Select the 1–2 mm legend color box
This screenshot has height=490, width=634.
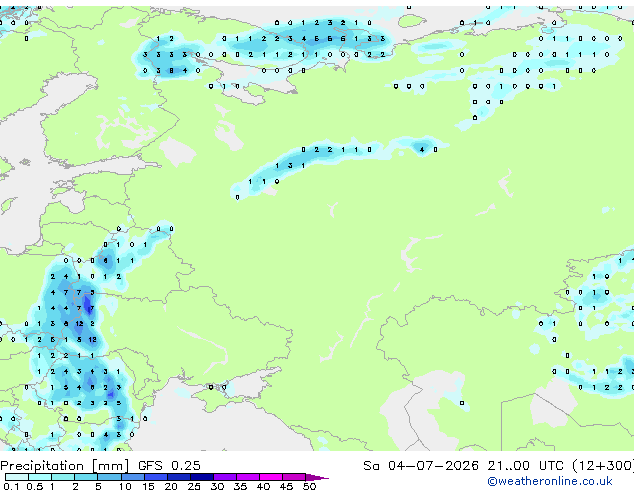coord(63,477)
